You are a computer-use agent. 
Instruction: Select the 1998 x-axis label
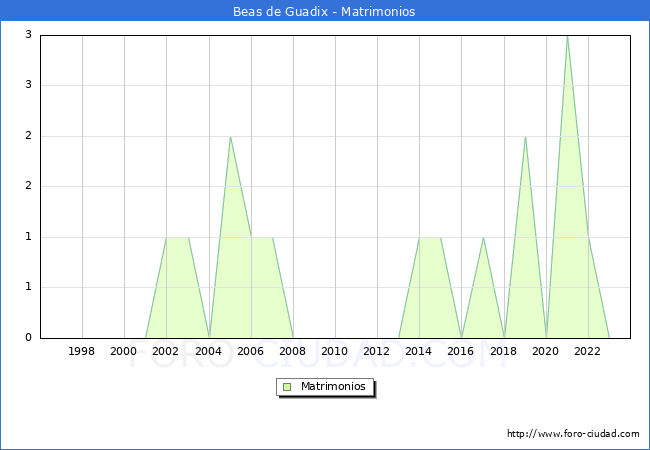pyautogui.click(x=82, y=351)
